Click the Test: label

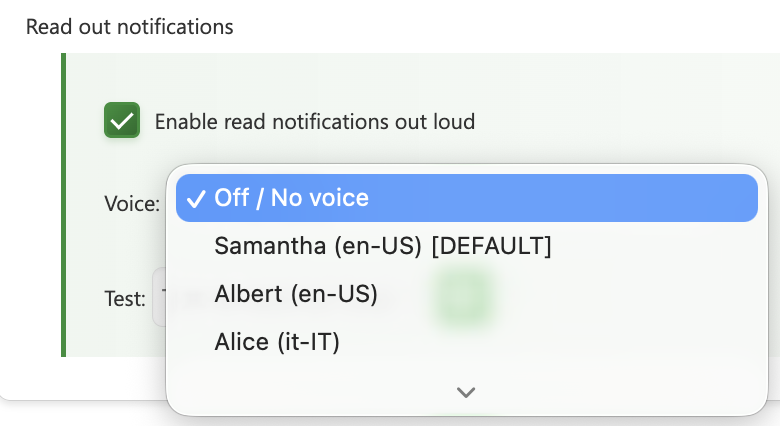(125, 298)
